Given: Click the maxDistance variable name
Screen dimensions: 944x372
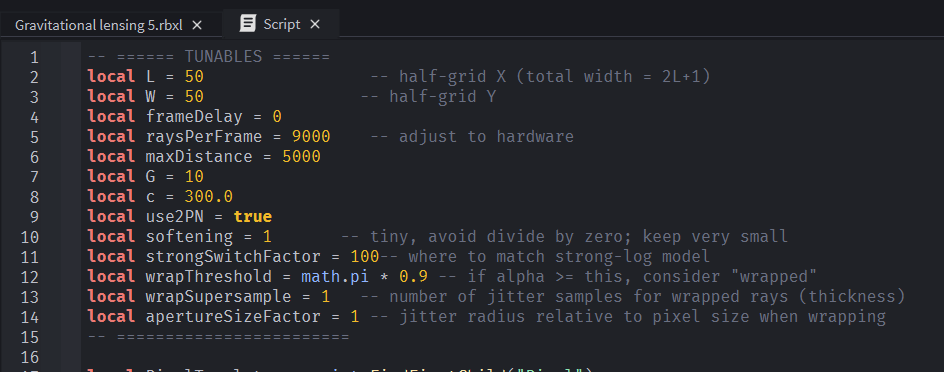Looking at the screenshot, I should click(199, 157).
